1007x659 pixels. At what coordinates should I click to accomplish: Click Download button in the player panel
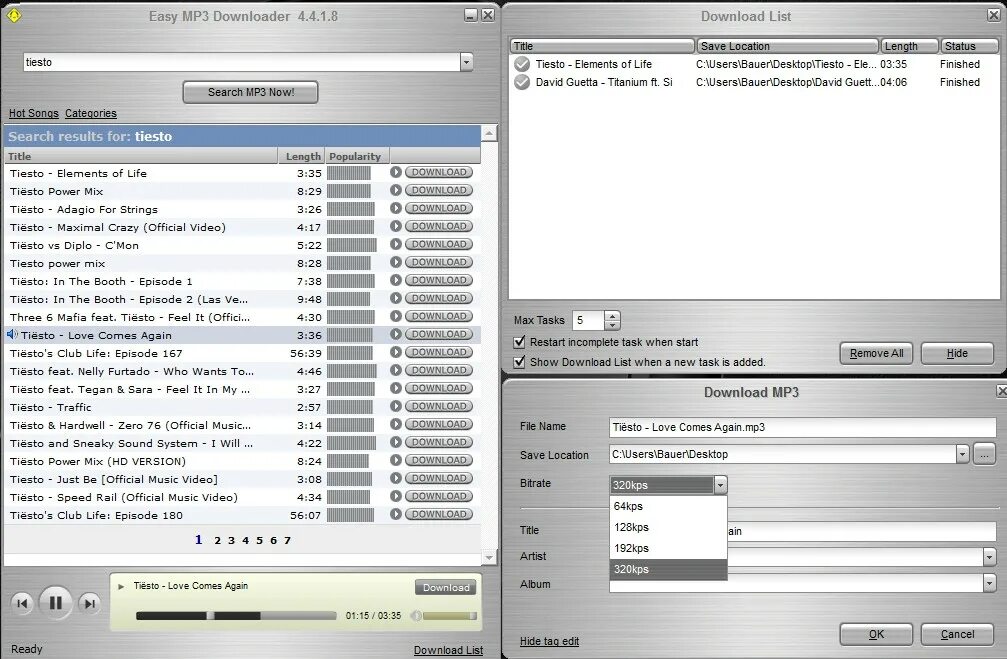coord(446,587)
